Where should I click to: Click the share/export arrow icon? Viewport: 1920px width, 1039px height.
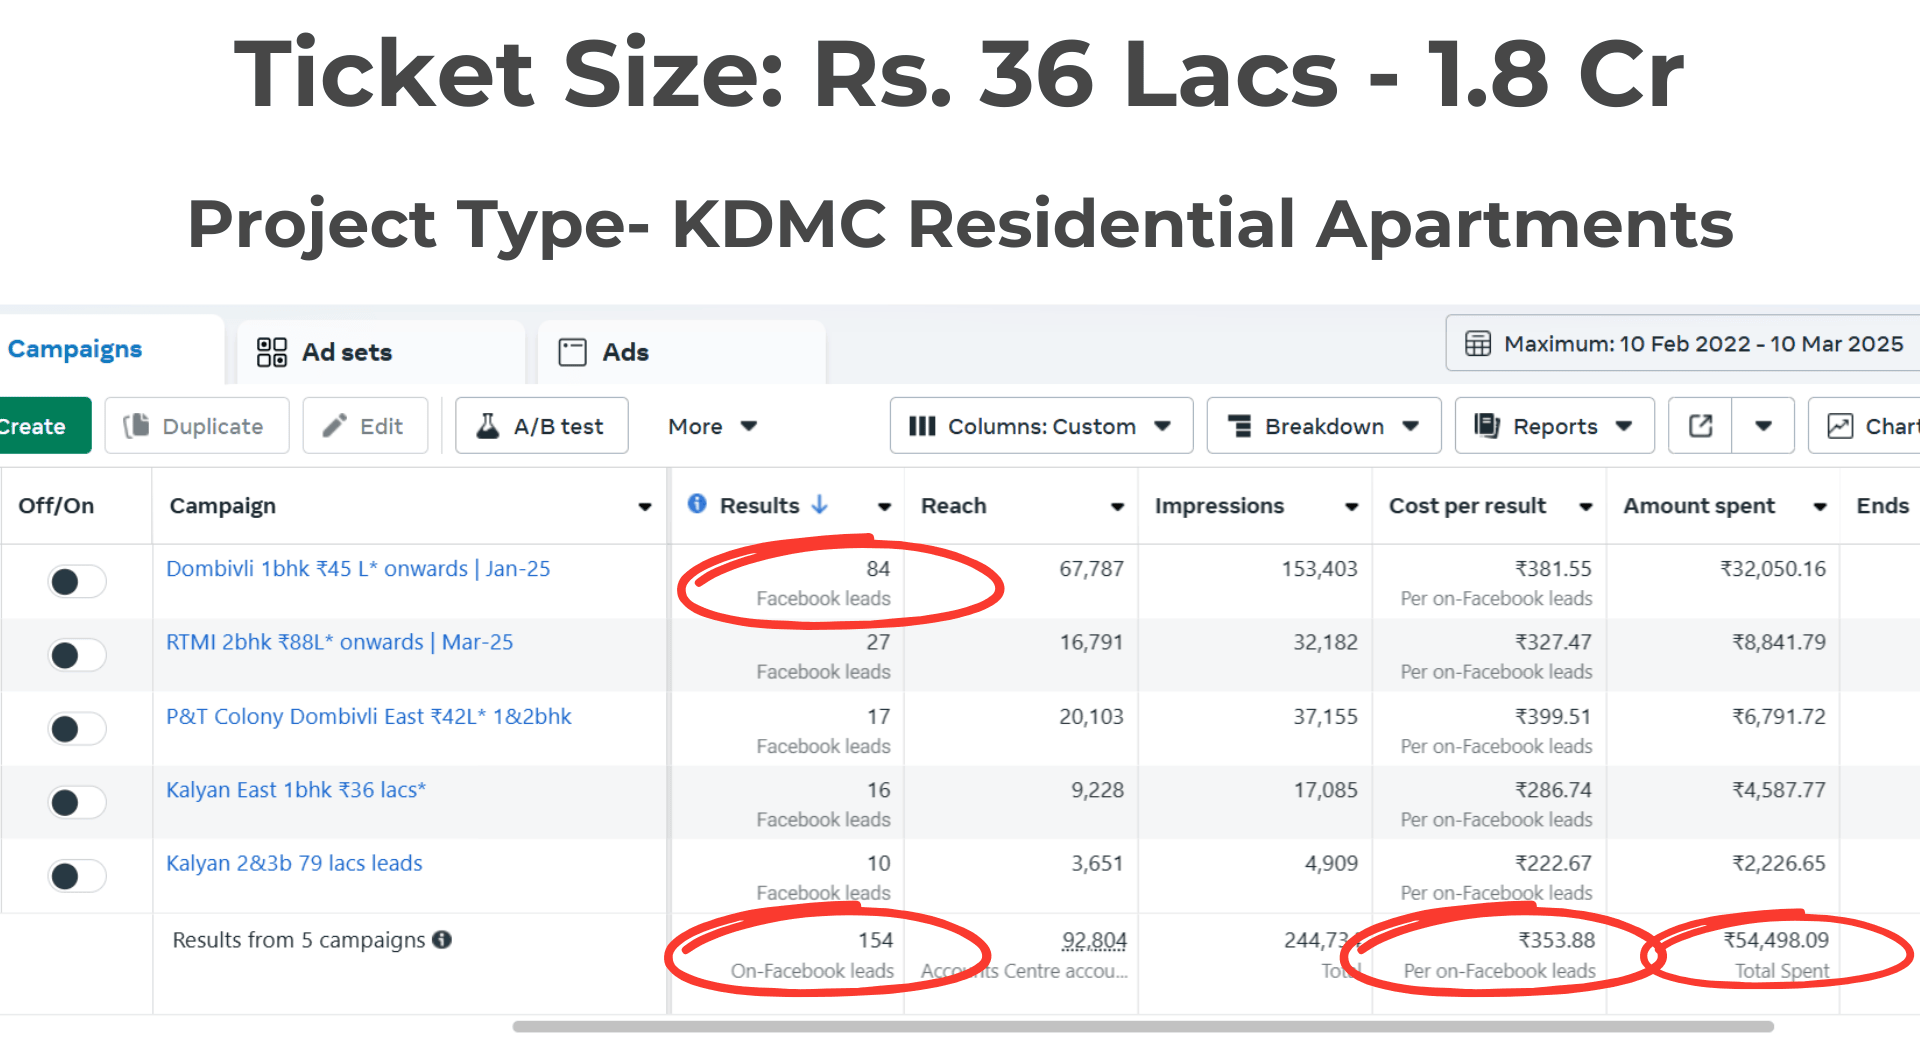pyautogui.click(x=1700, y=426)
